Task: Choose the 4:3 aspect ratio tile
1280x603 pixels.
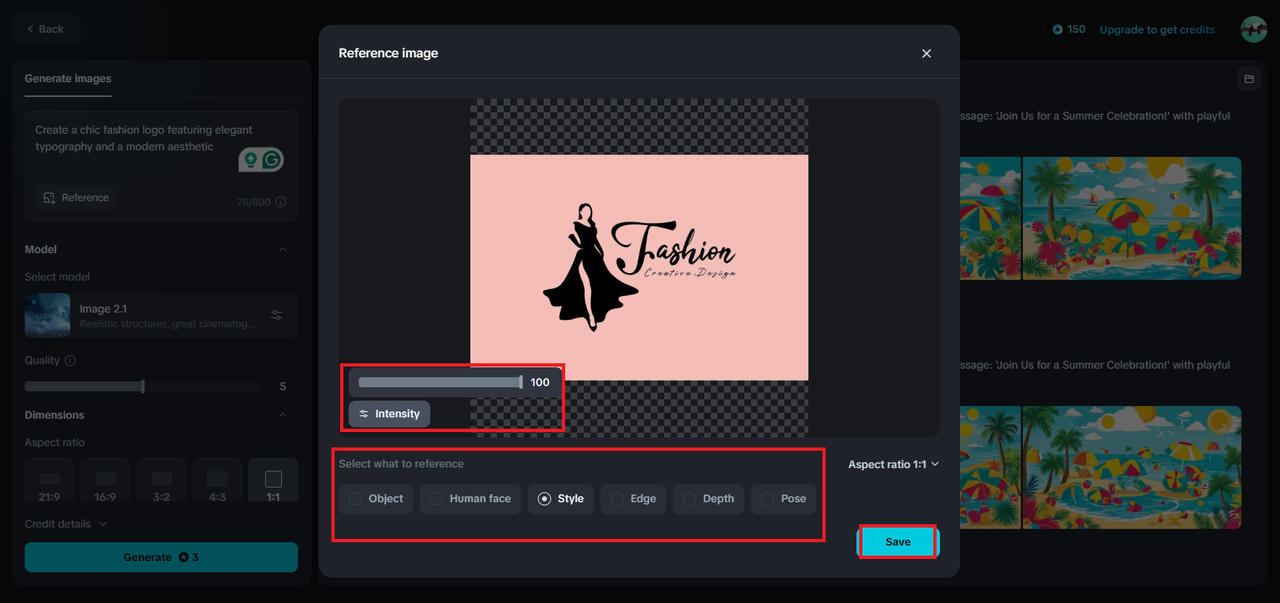Action: click(x=217, y=480)
